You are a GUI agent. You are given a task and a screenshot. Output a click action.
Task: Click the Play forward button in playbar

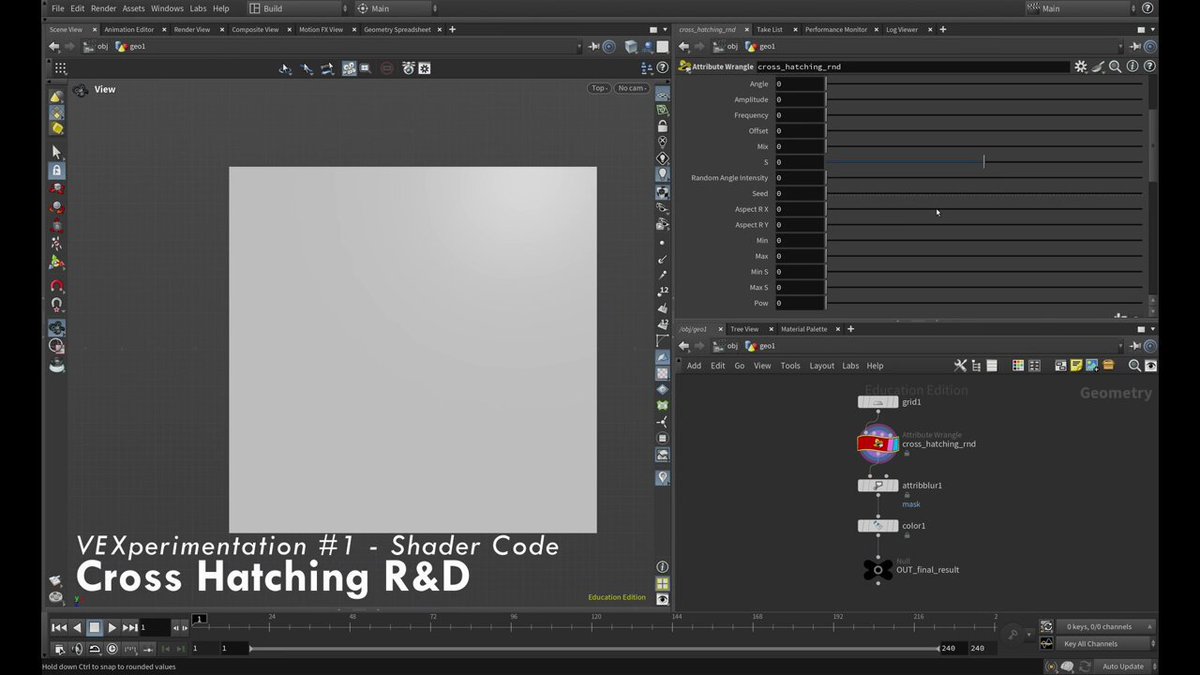(x=112, y=627)
